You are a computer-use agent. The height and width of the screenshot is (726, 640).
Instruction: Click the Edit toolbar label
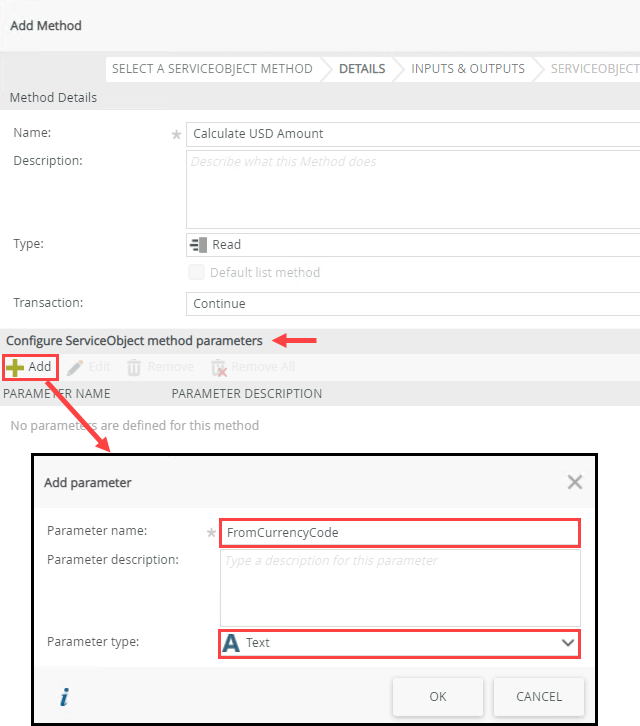pos(100,367)
